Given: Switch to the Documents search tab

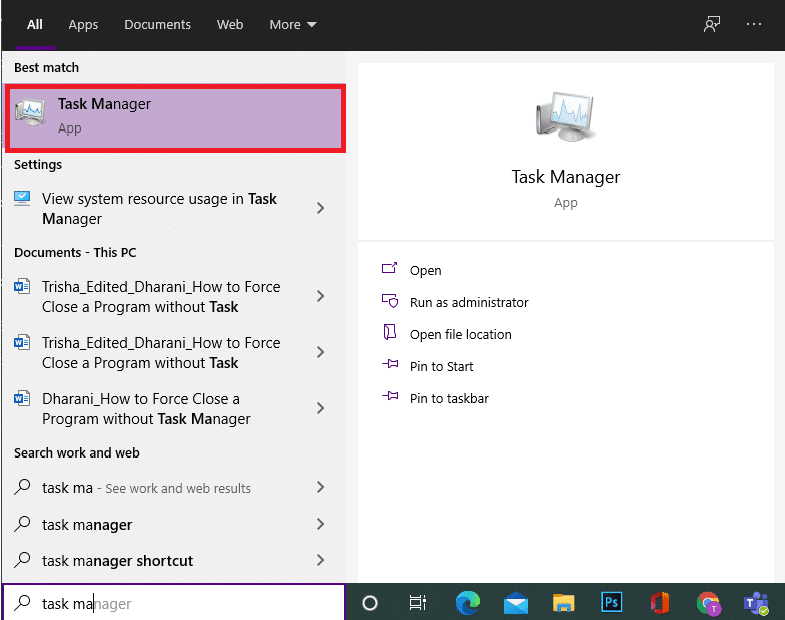Looking at the screenshot, I should [x=157, y=25].
